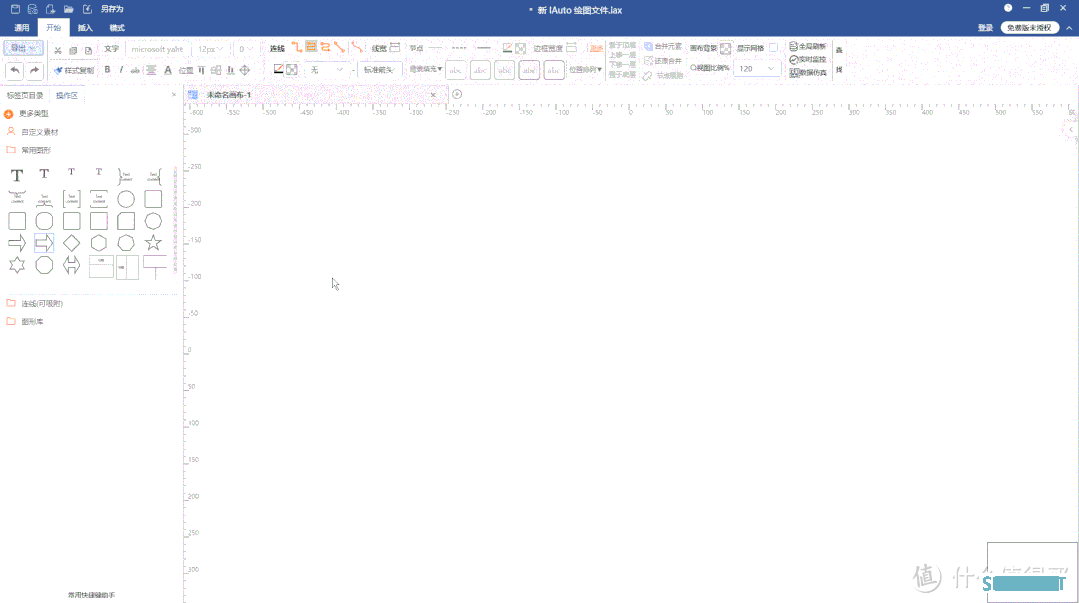Switch to the 格式 ribbon tab

click(x=117, y=28)
